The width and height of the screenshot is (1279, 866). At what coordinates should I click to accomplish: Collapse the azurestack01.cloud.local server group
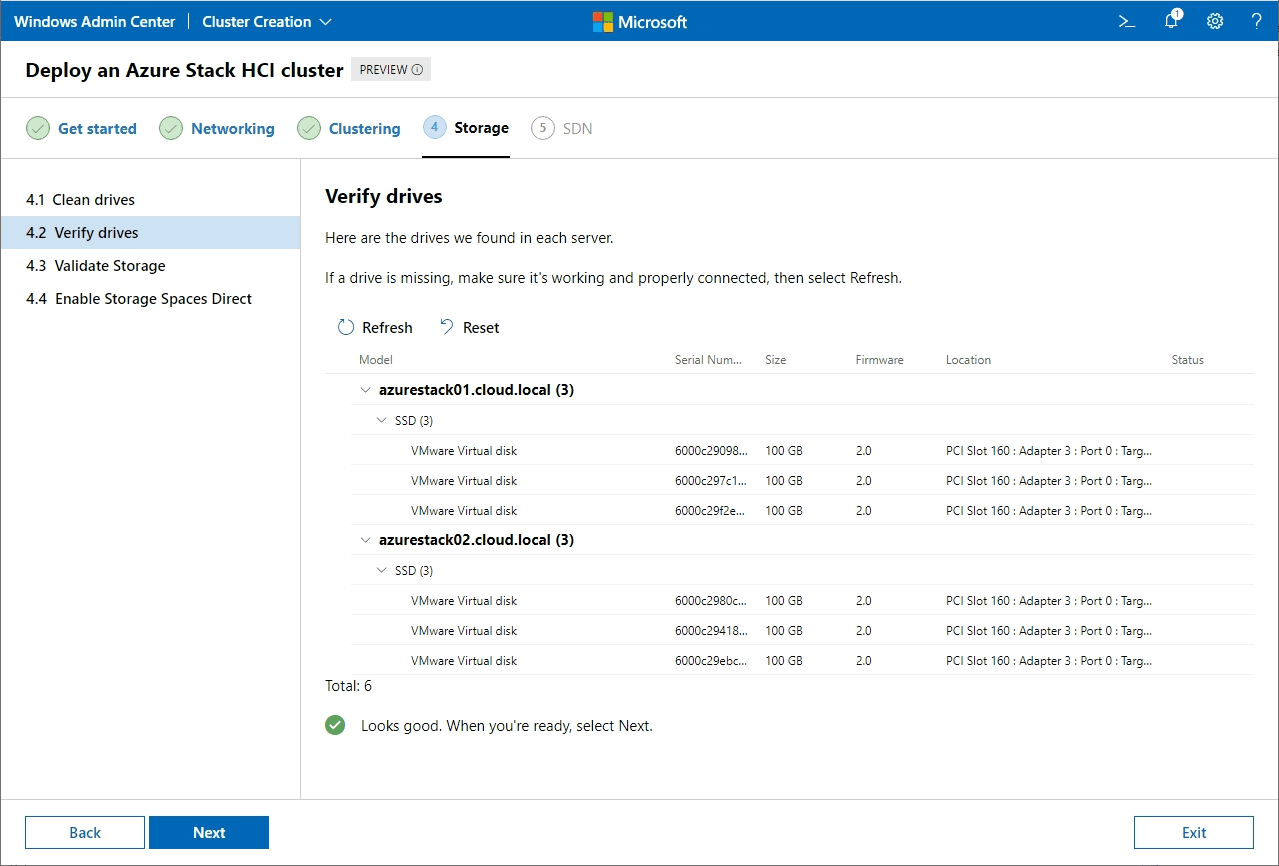coord(365,390)
